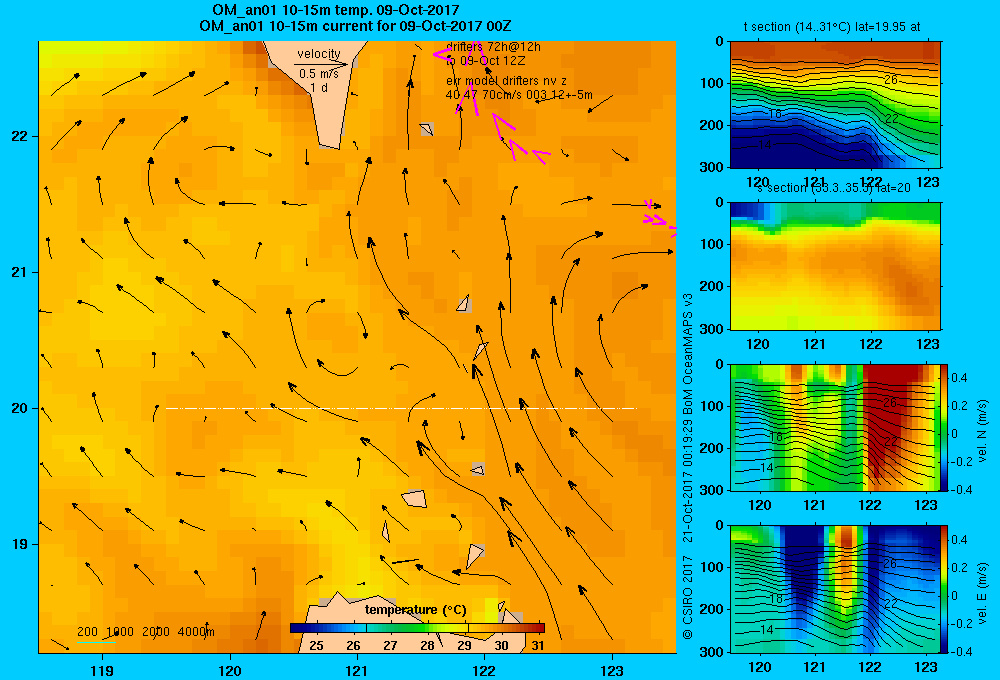Click the vertical '© CSIRO 2017 BoM OceanMAPS v3' credit text
The height and width of the screenshot is (680, 1000).
(688, 466)
